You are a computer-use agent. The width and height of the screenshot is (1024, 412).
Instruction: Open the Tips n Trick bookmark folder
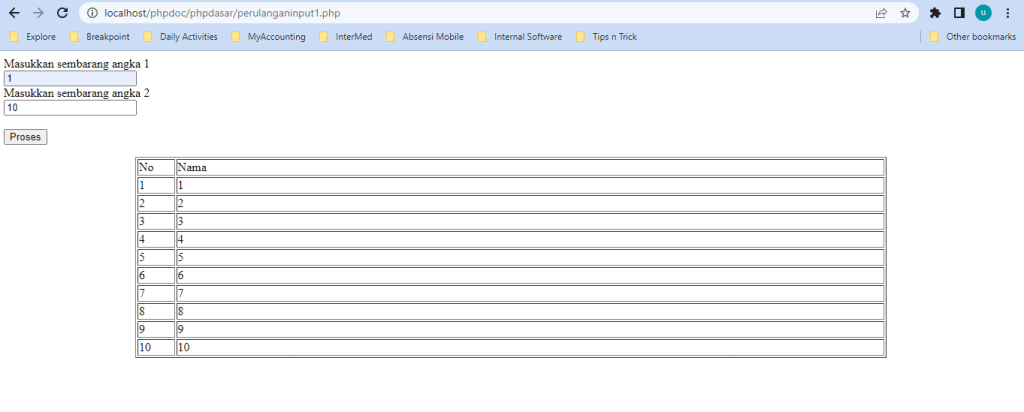[x=606, y=37]
